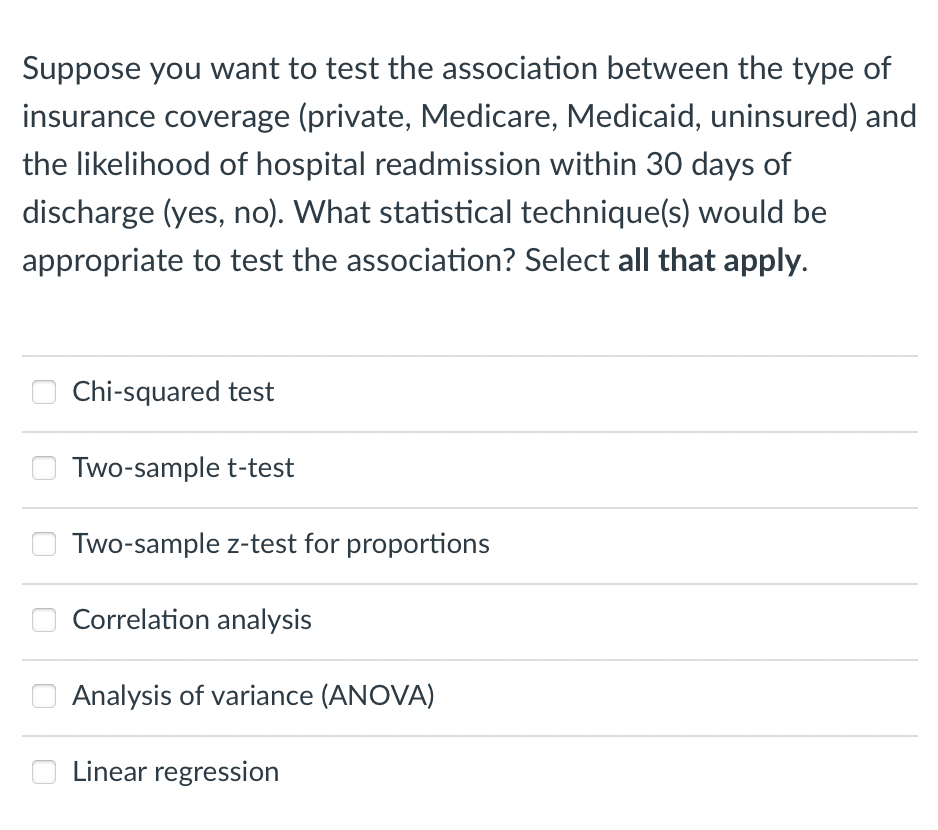Choose the "Two-sample z-test for proportions" label
Image resolution: width=938 pixels, height=830 pixels.
(281, 544)
